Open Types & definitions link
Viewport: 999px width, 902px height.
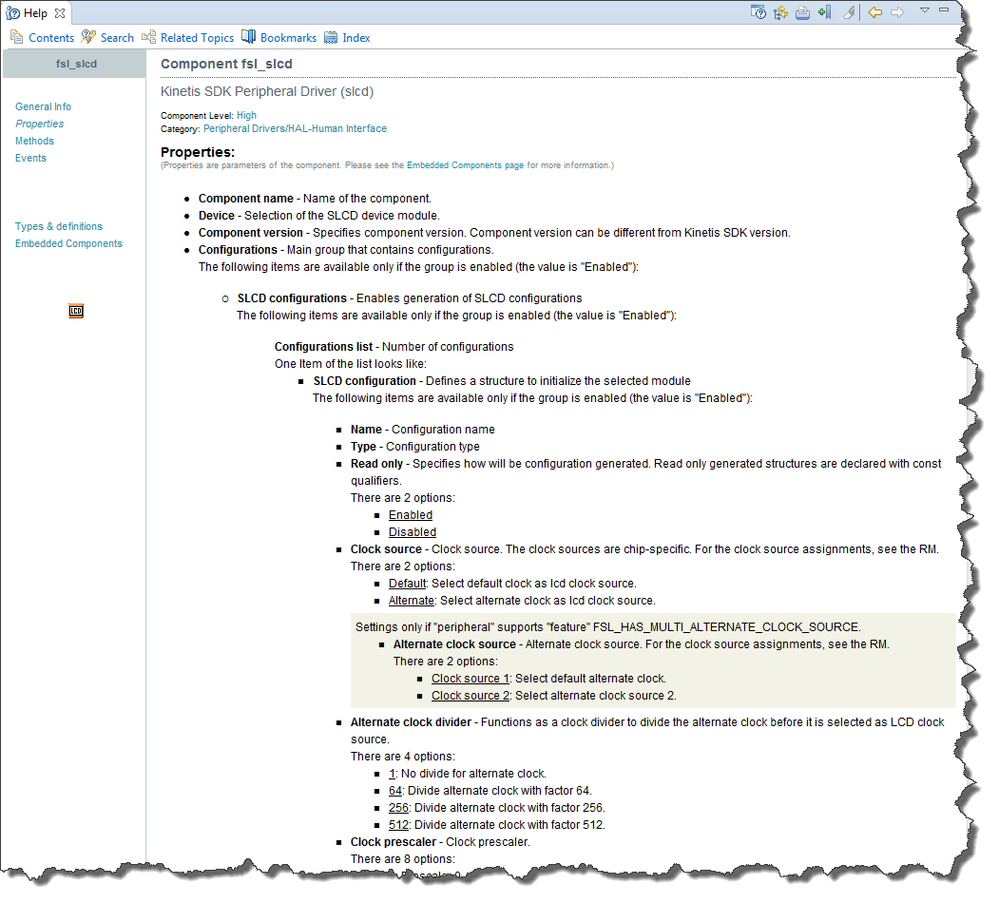[59, 226]
